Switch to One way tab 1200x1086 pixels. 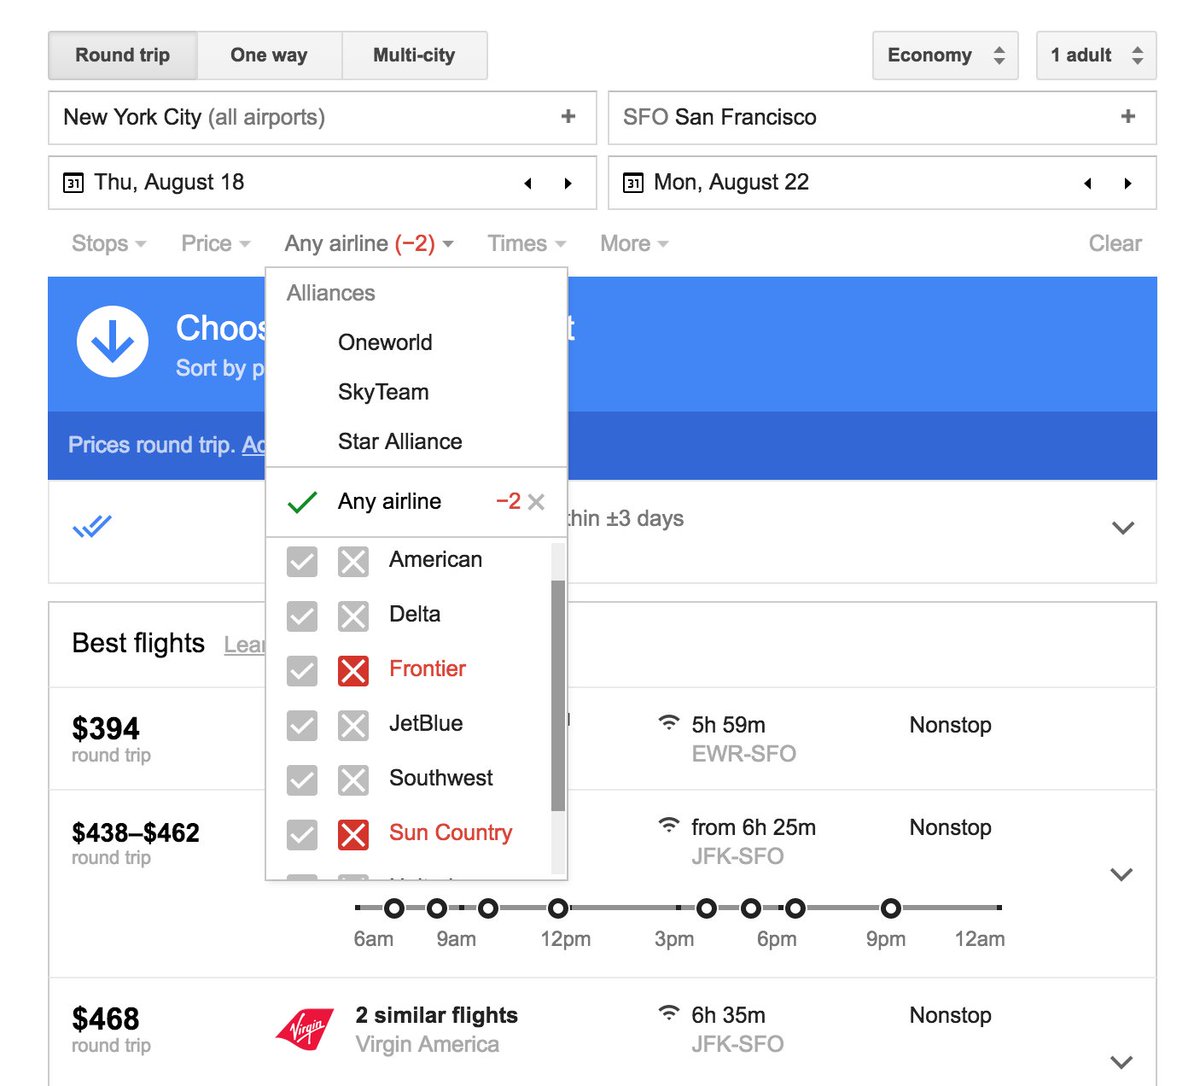[269, 55]
